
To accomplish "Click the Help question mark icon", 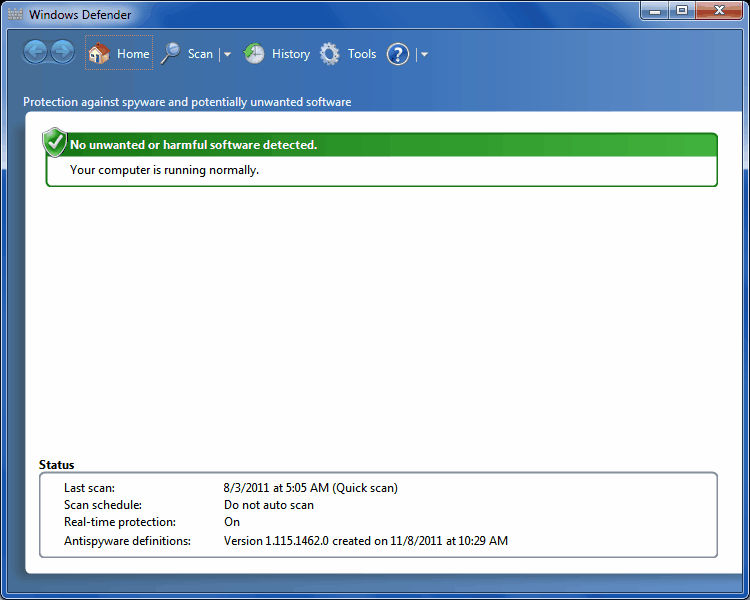I will [x=398, y=54].
